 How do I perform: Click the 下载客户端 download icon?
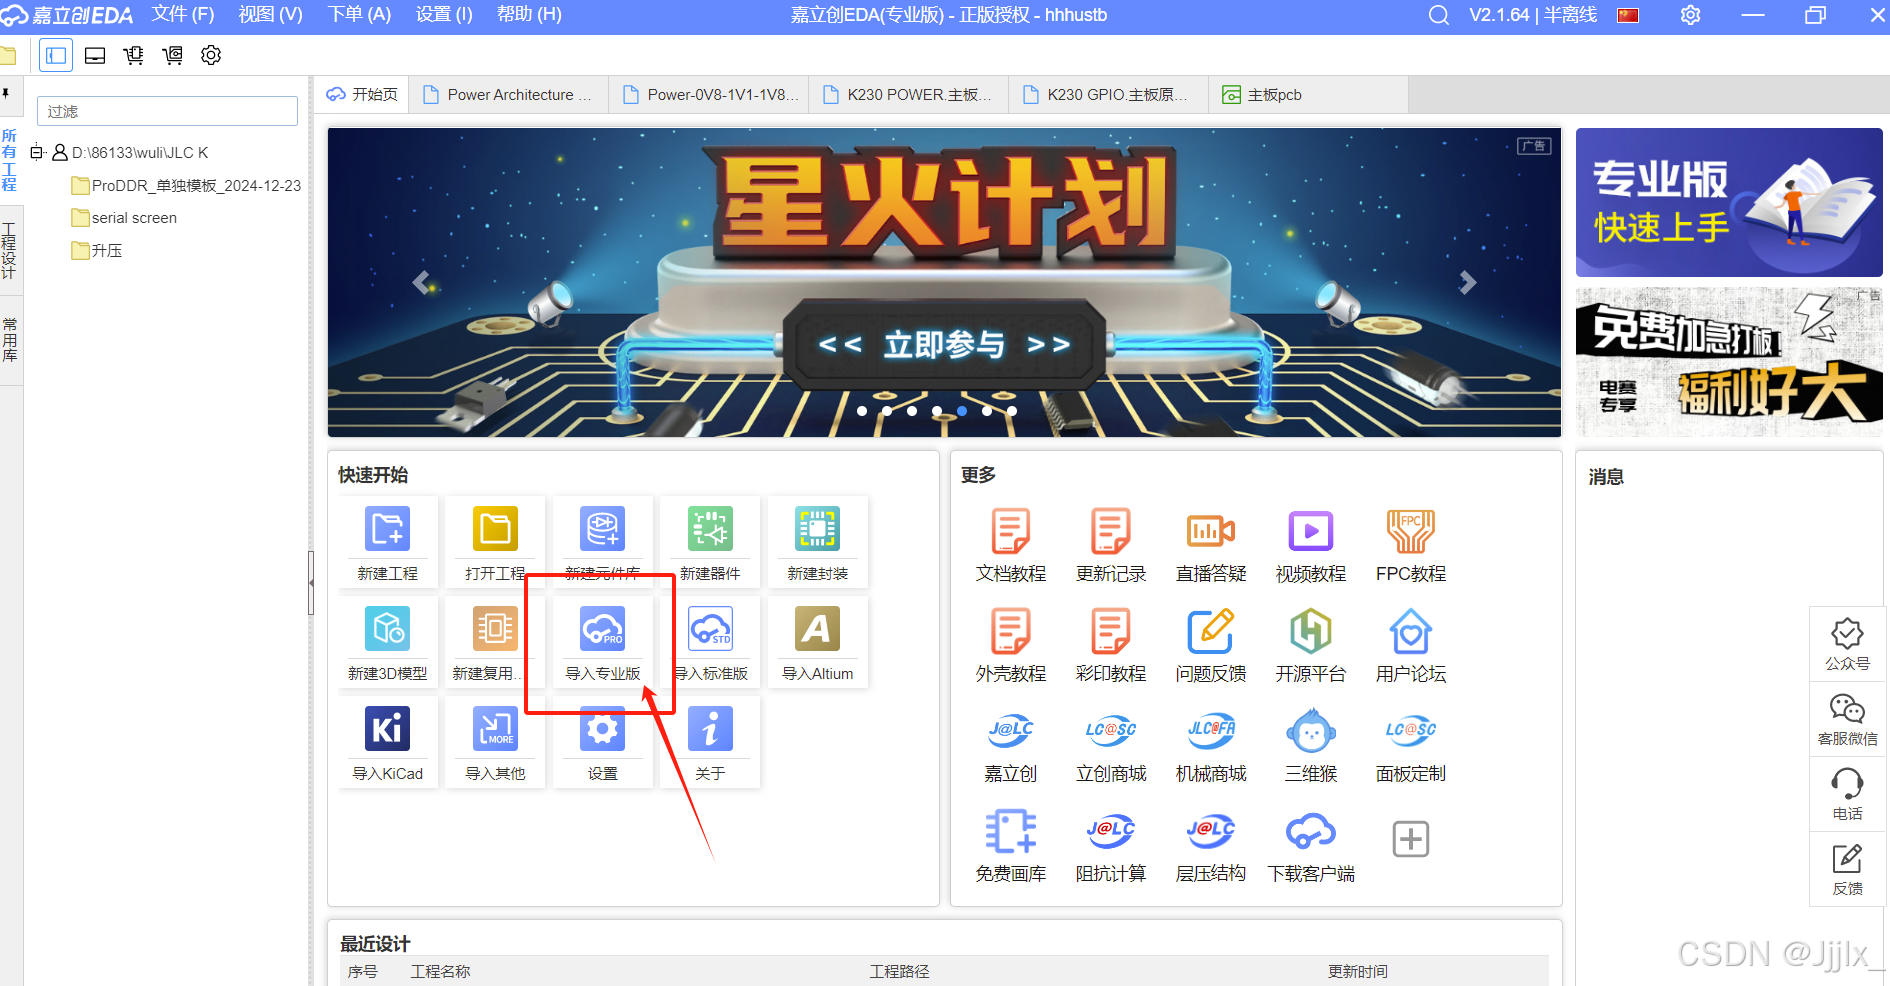[1311, 831]
